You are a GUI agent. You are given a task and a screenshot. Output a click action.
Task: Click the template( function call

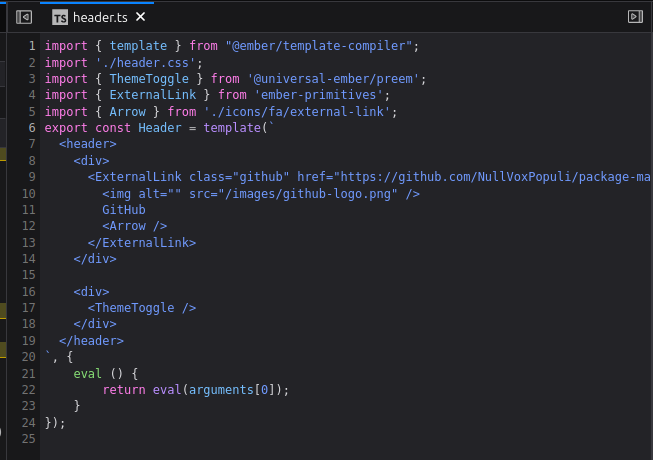pyautogui.click(x=235, y=128)
